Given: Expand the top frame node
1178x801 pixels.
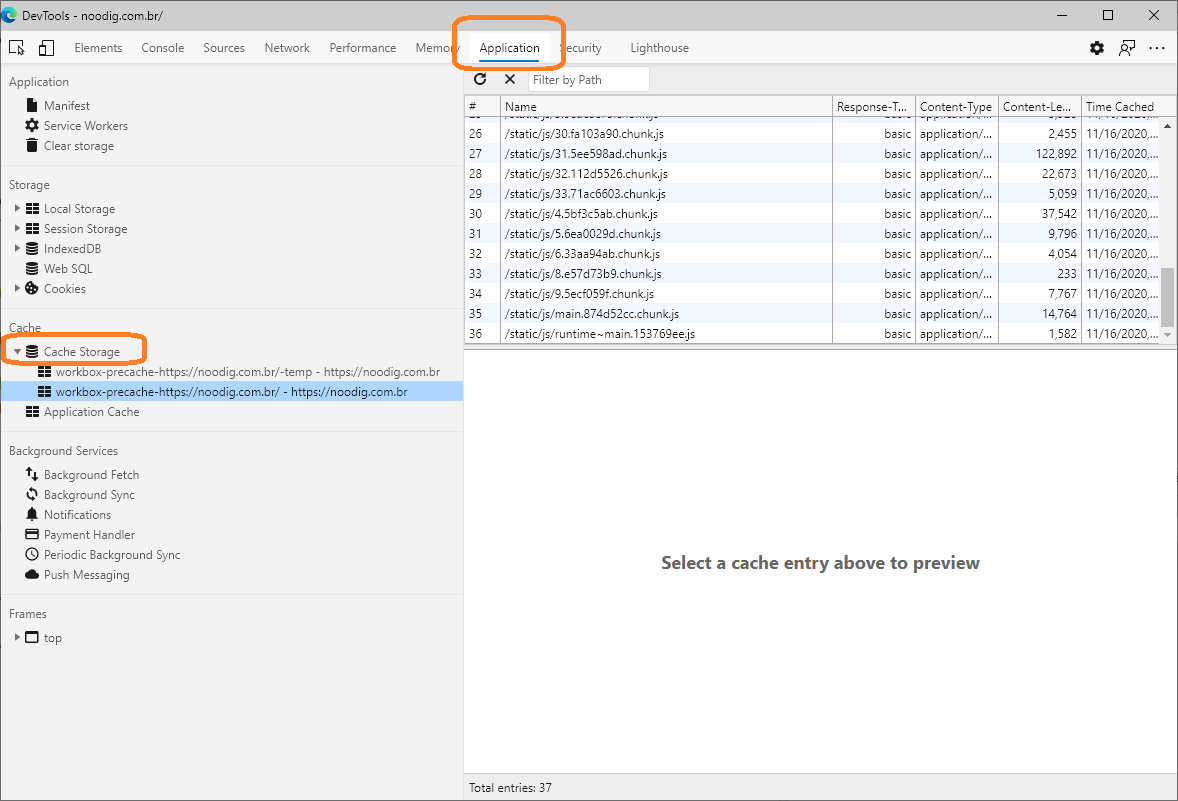Looking at the screenshot, I should pos(17,637).
